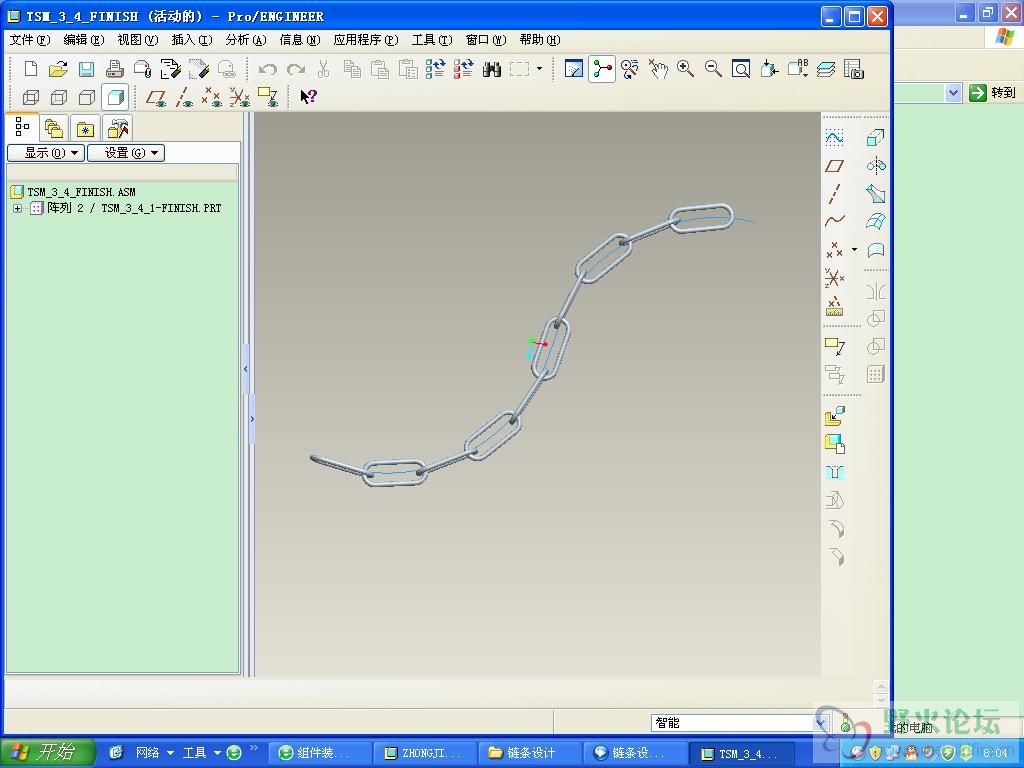Click the Regenerate model icon
The width and height of the screenshot is (1024, 768).
click(x=436, y=69)
